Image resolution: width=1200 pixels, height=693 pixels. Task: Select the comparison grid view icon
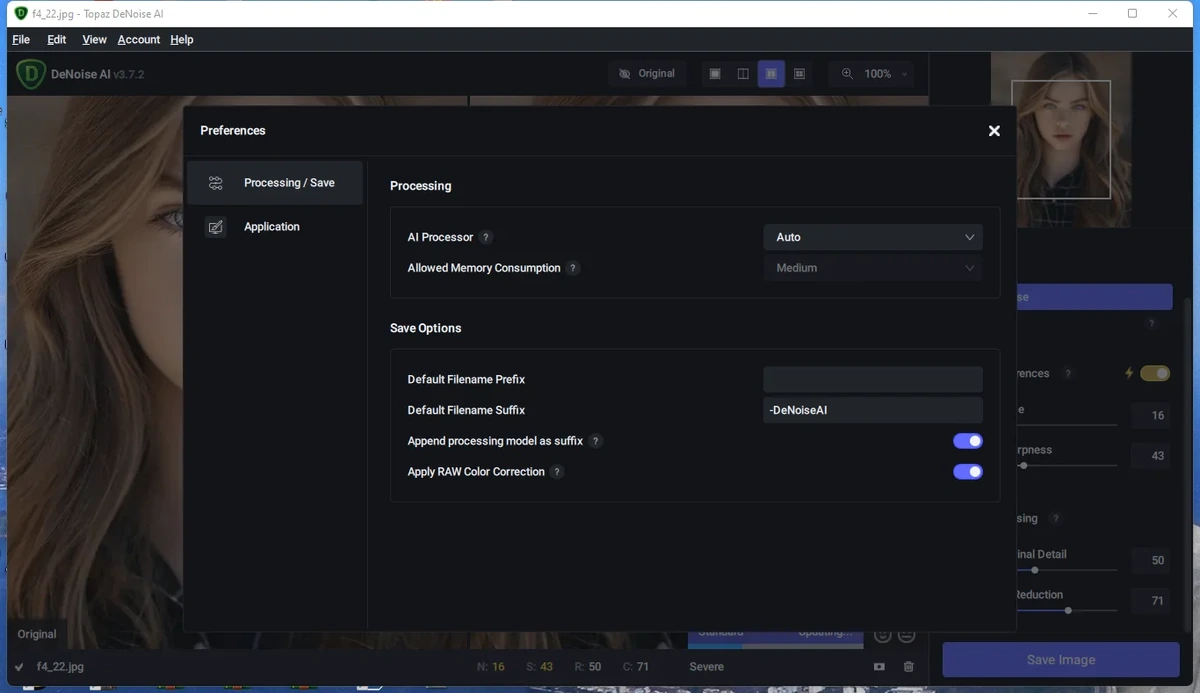pos(799,74)
